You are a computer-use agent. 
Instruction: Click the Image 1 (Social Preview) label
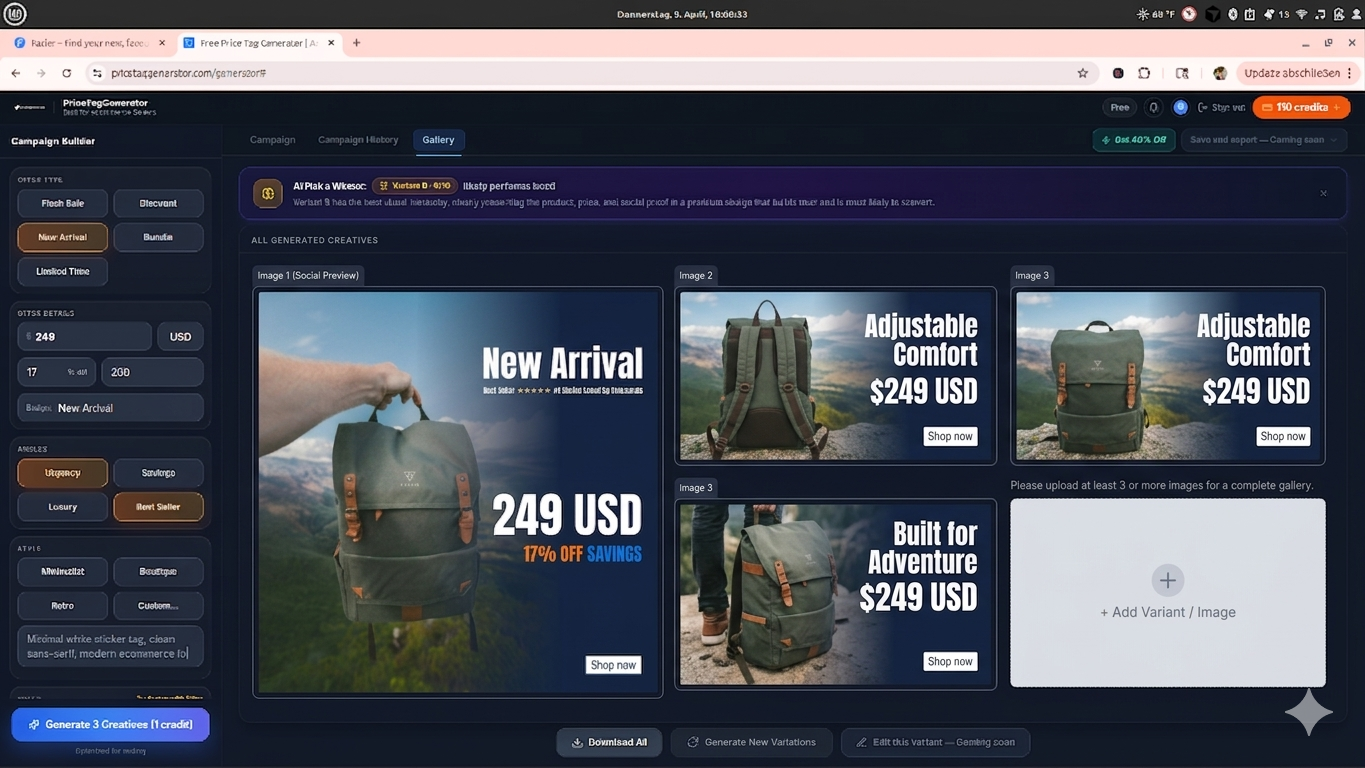tap(308, 275)
